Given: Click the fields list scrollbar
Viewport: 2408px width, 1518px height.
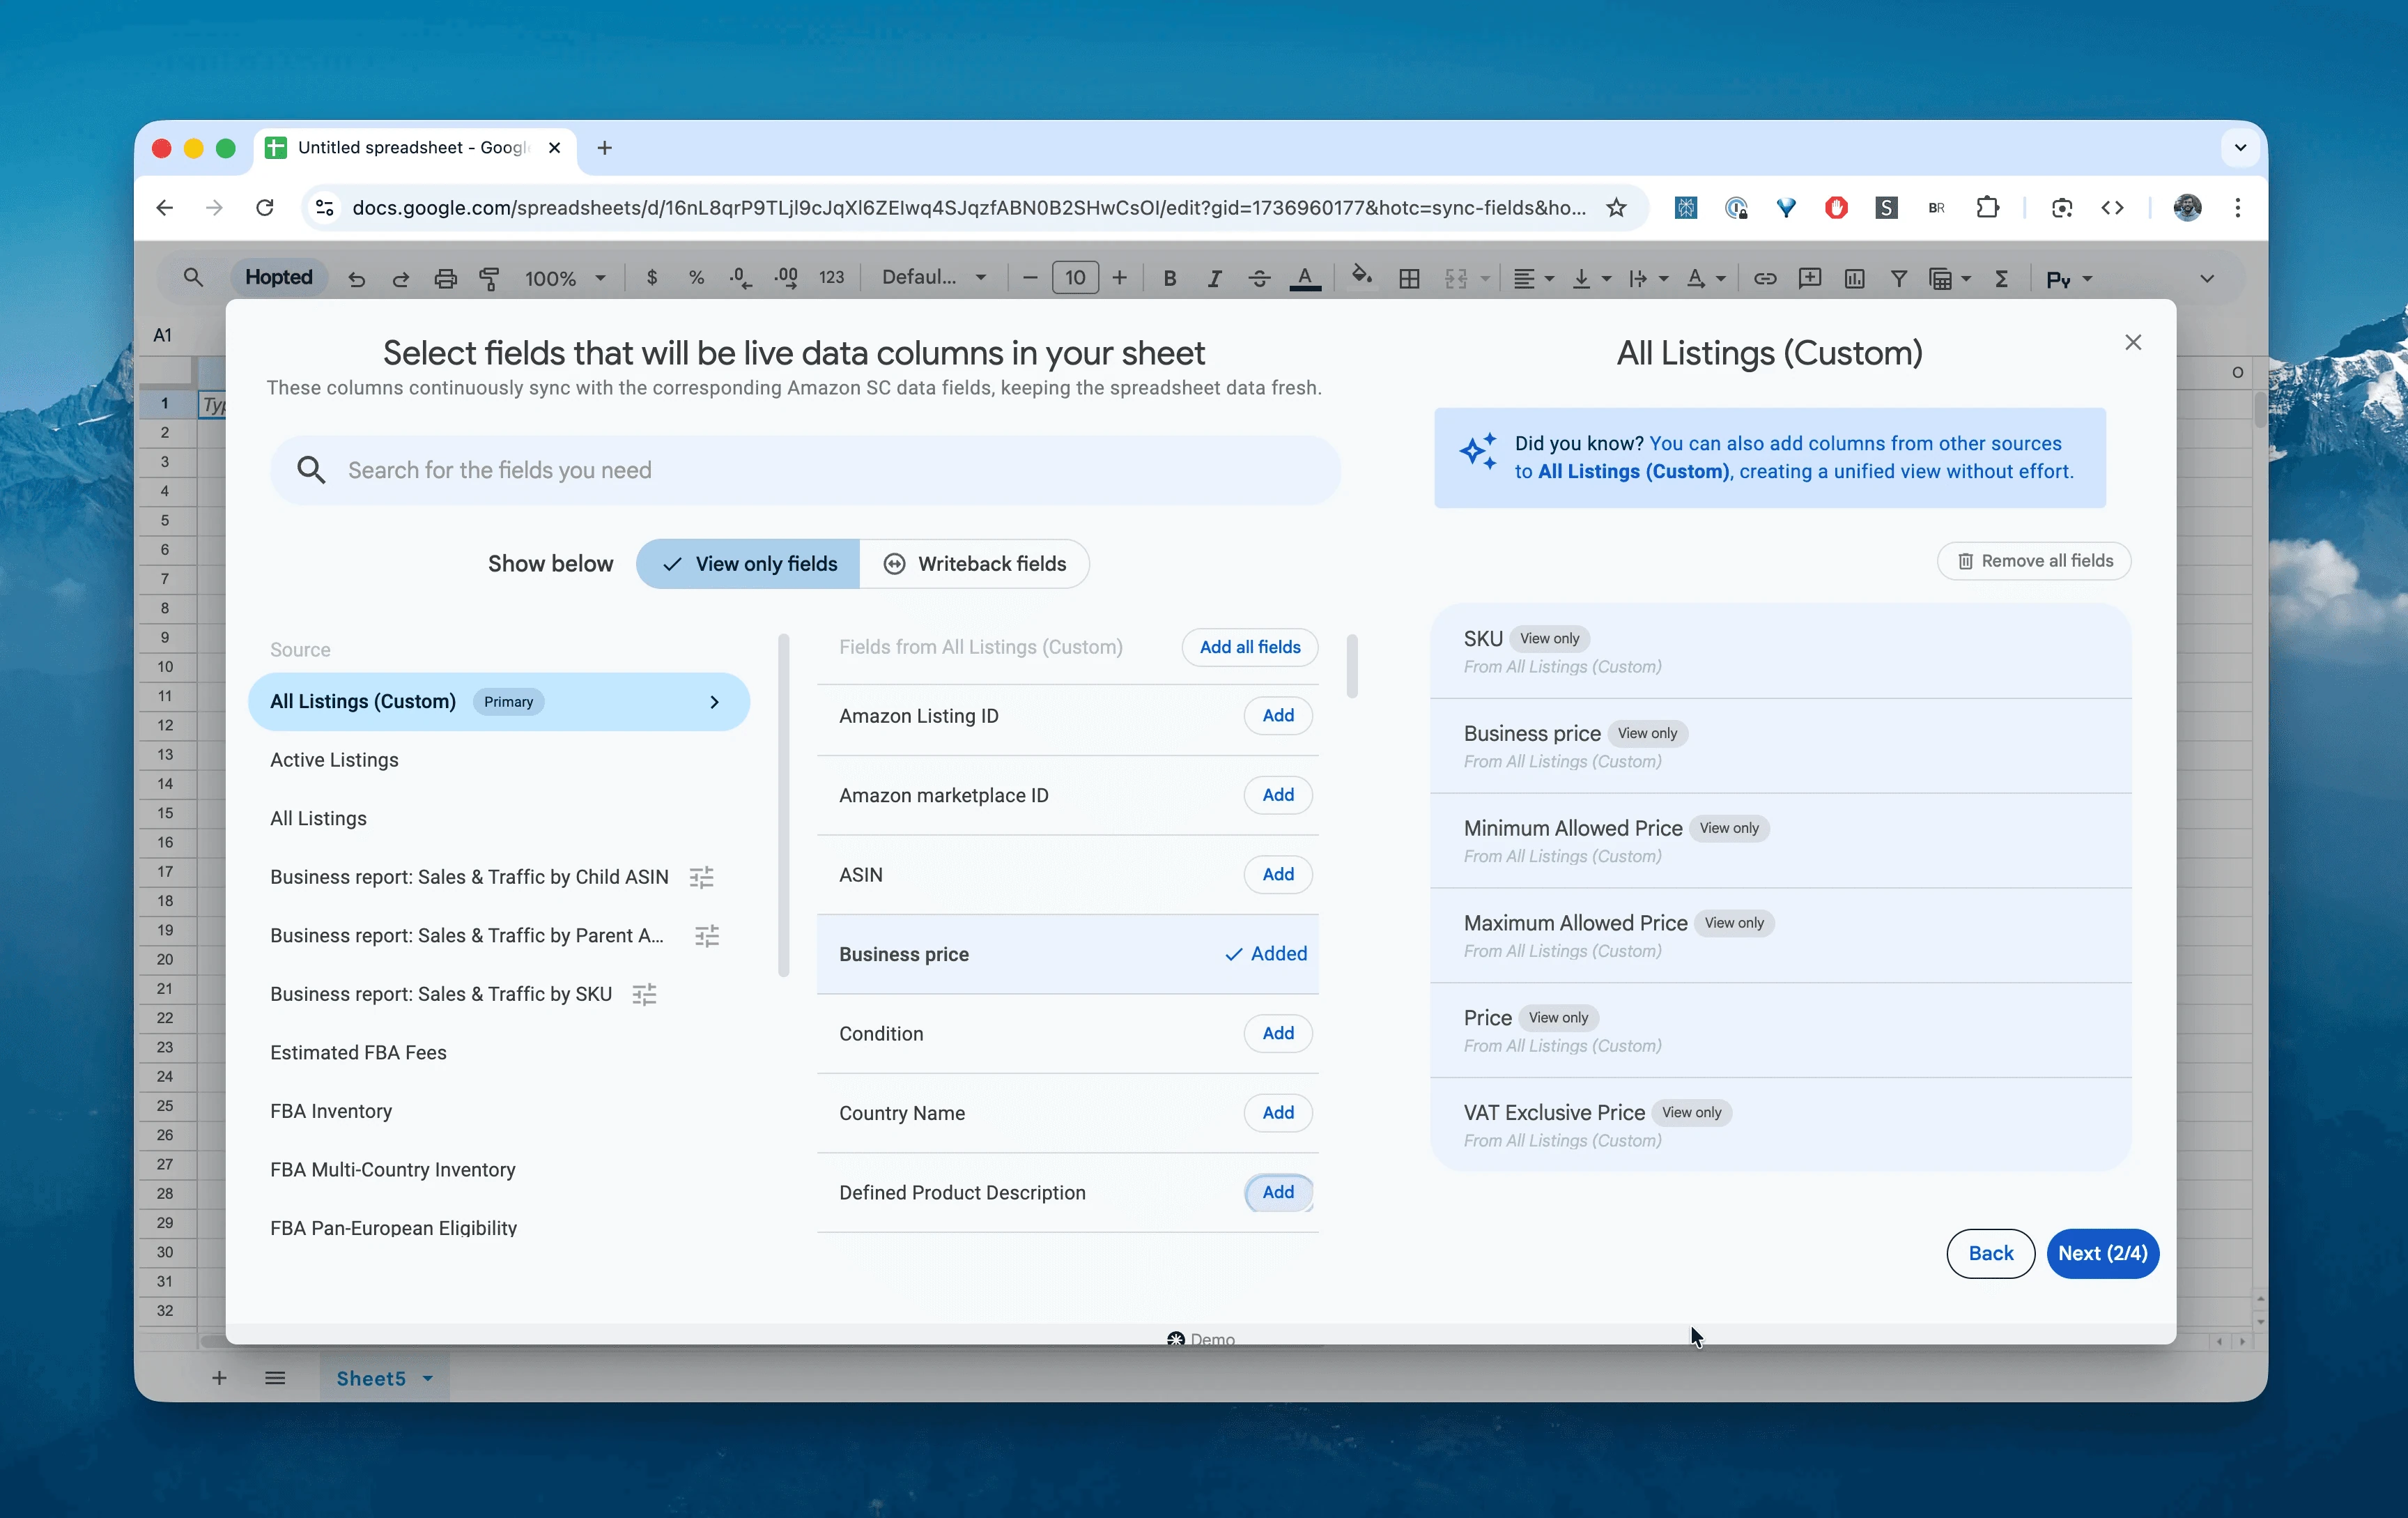Looking at the screenshot, I should pos(1352,666).
